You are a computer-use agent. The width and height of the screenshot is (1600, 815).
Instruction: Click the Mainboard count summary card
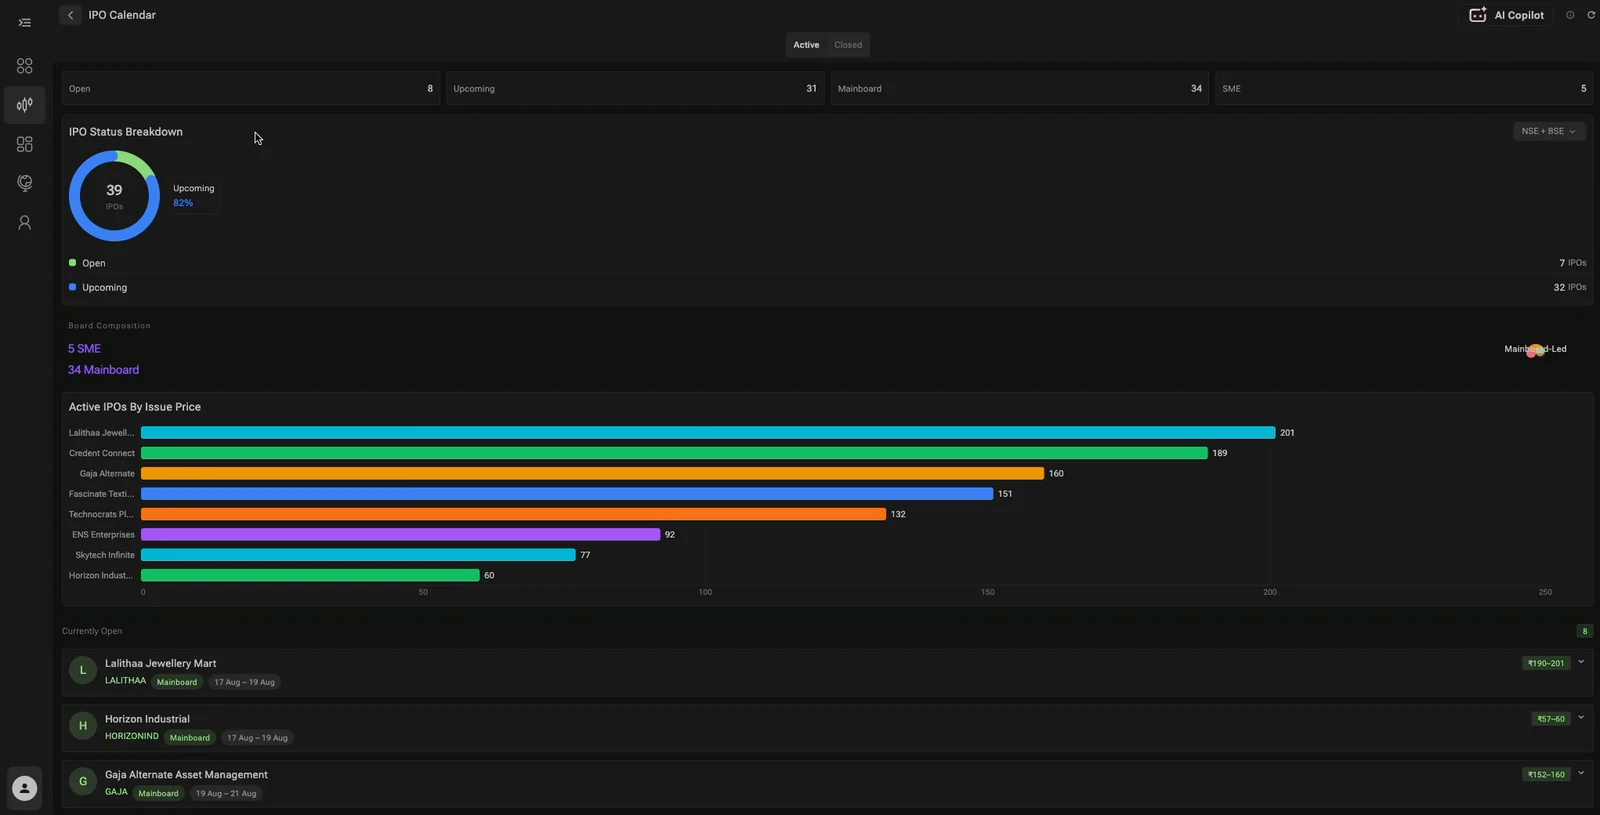[x=1020, y=89]
